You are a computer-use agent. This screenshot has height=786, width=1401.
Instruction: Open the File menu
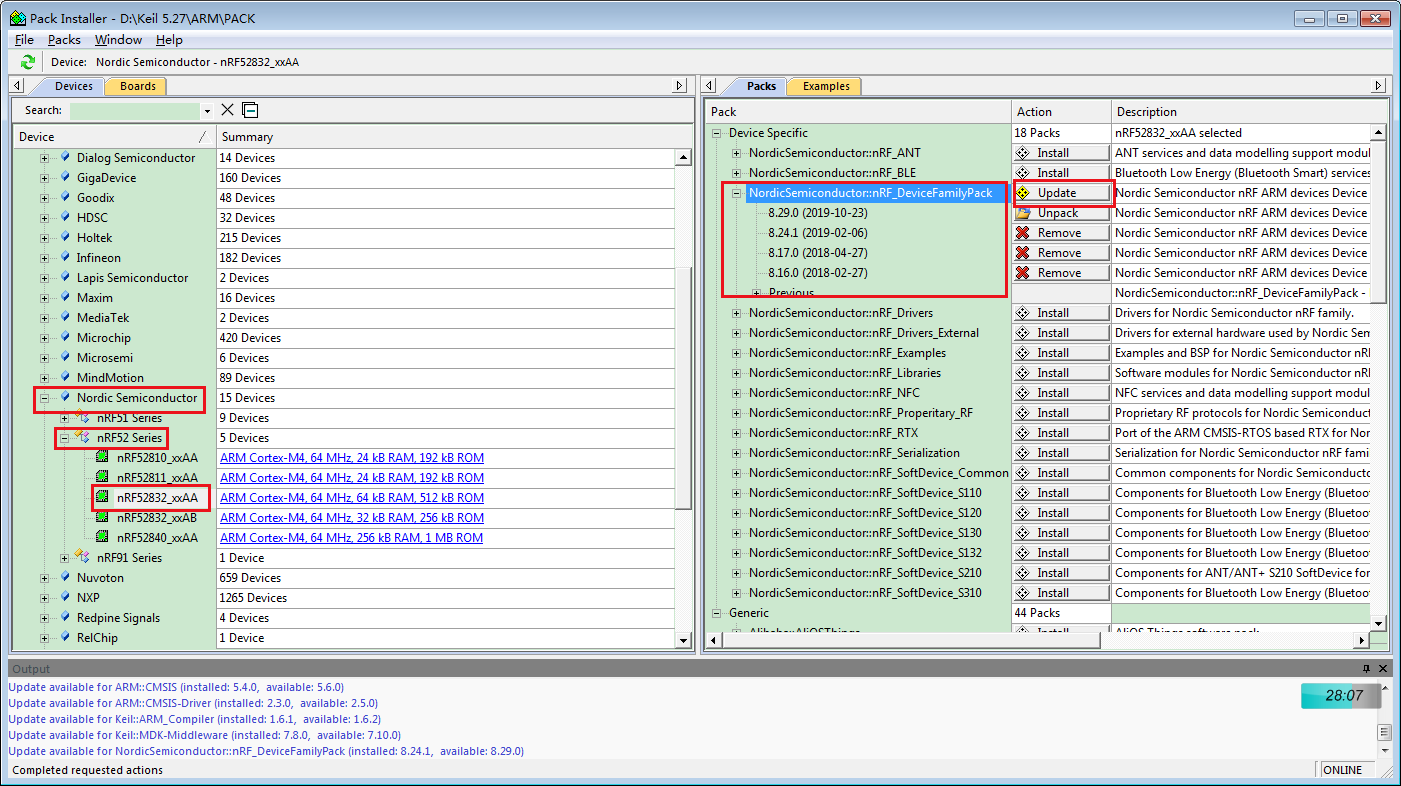(24, 40)
